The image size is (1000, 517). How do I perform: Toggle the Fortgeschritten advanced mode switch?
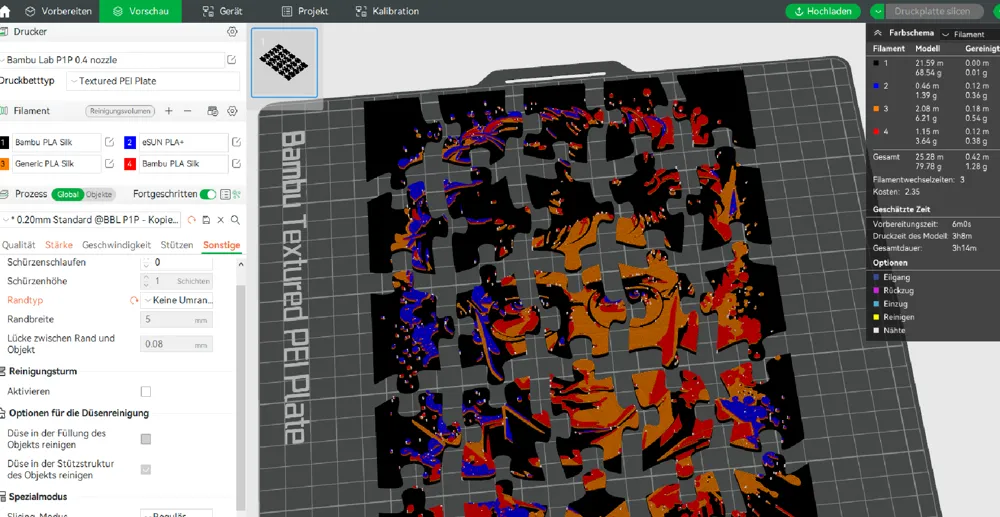(x=207, y=194)
